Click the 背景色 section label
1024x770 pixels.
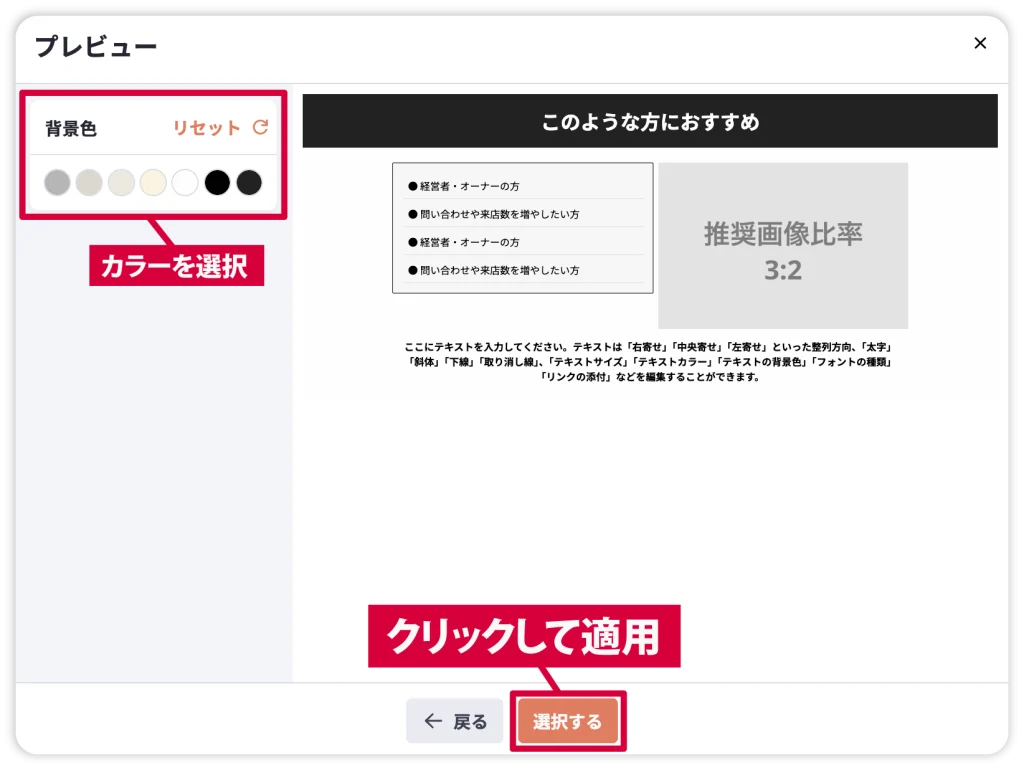point(71,129)
